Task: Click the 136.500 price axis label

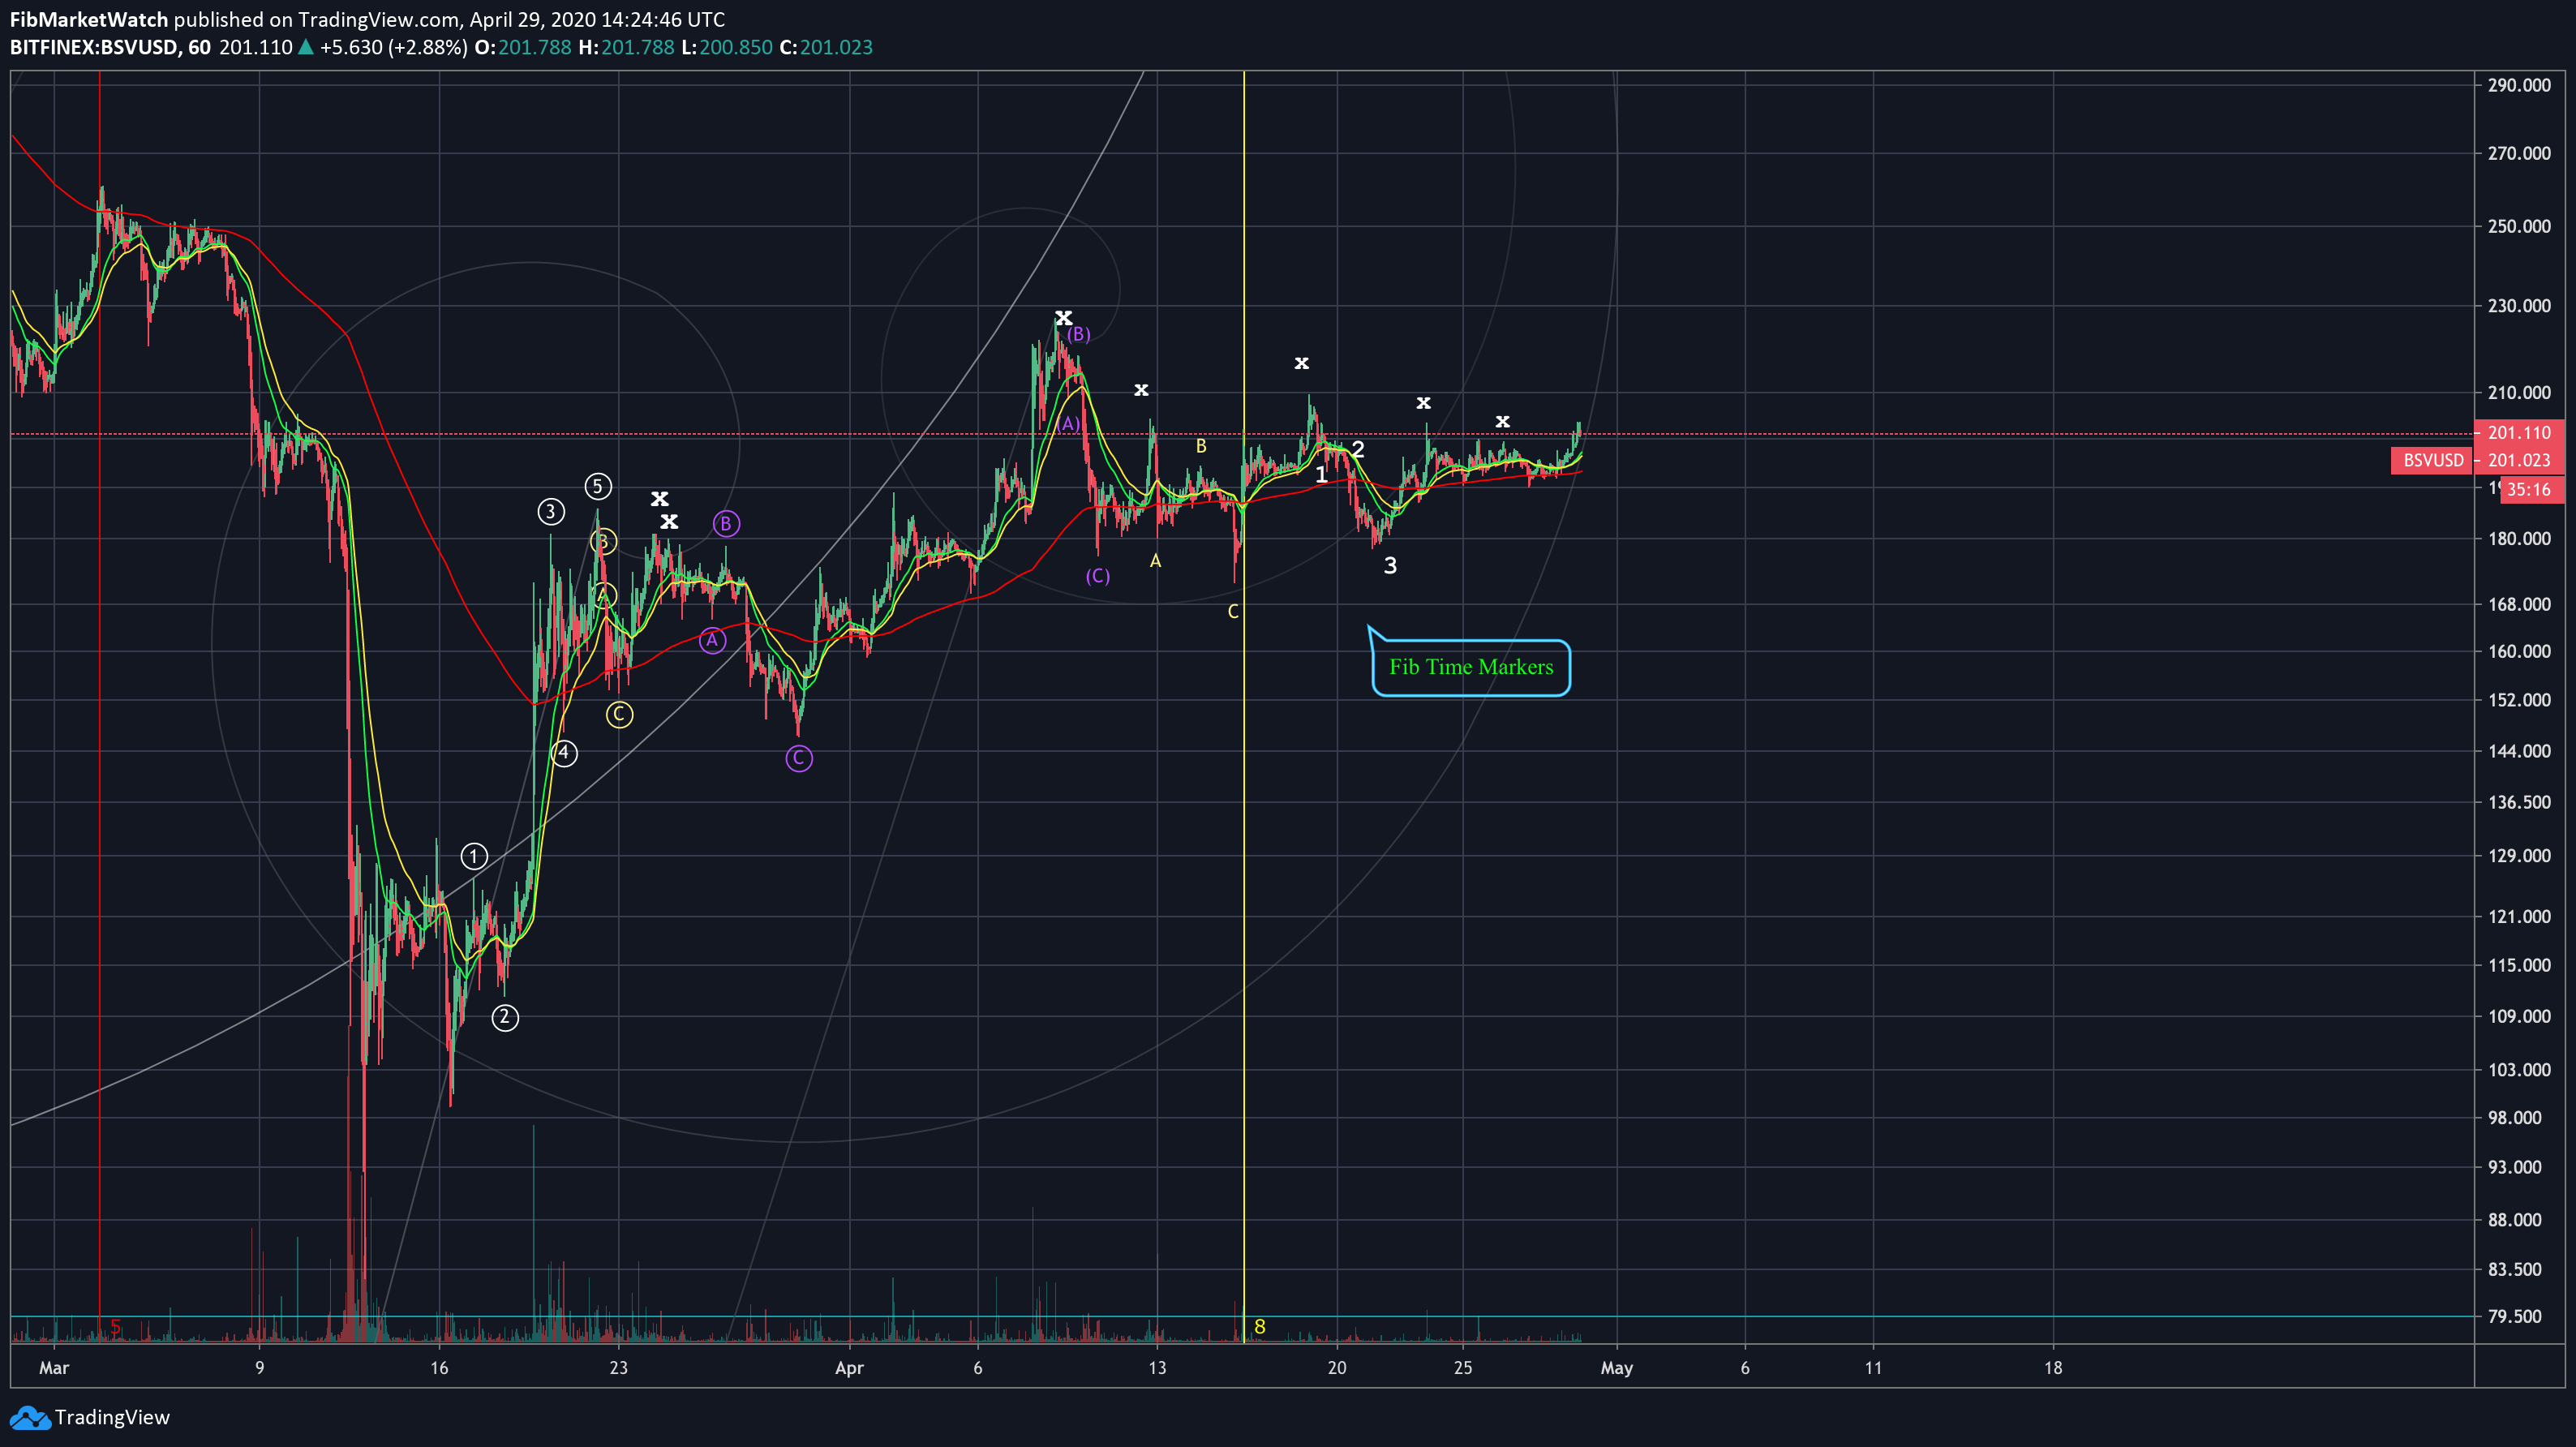Action: click(x=2519, y=802)
